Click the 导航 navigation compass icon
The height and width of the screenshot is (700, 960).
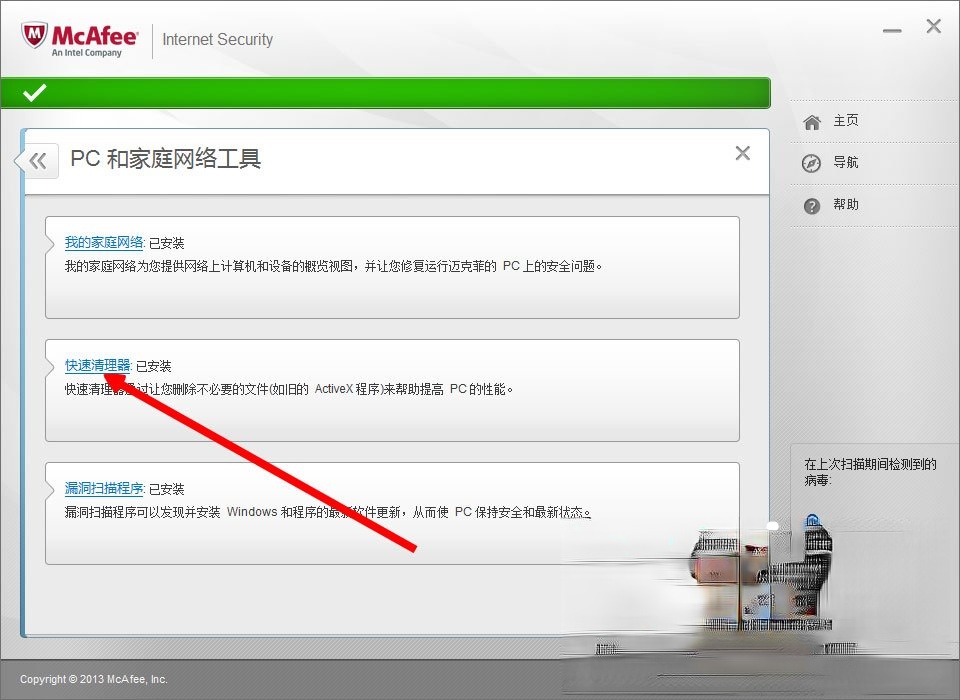pos(811,162)
